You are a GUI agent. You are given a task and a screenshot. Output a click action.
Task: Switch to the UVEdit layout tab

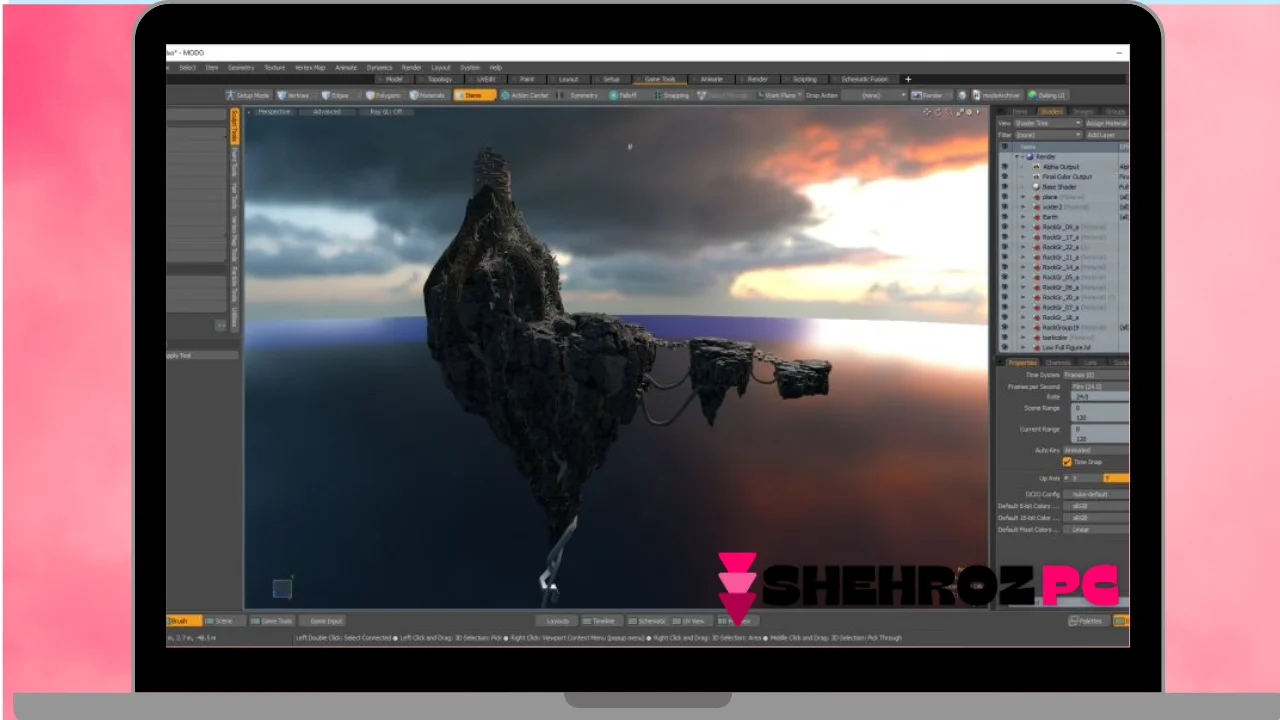point(486,79)
